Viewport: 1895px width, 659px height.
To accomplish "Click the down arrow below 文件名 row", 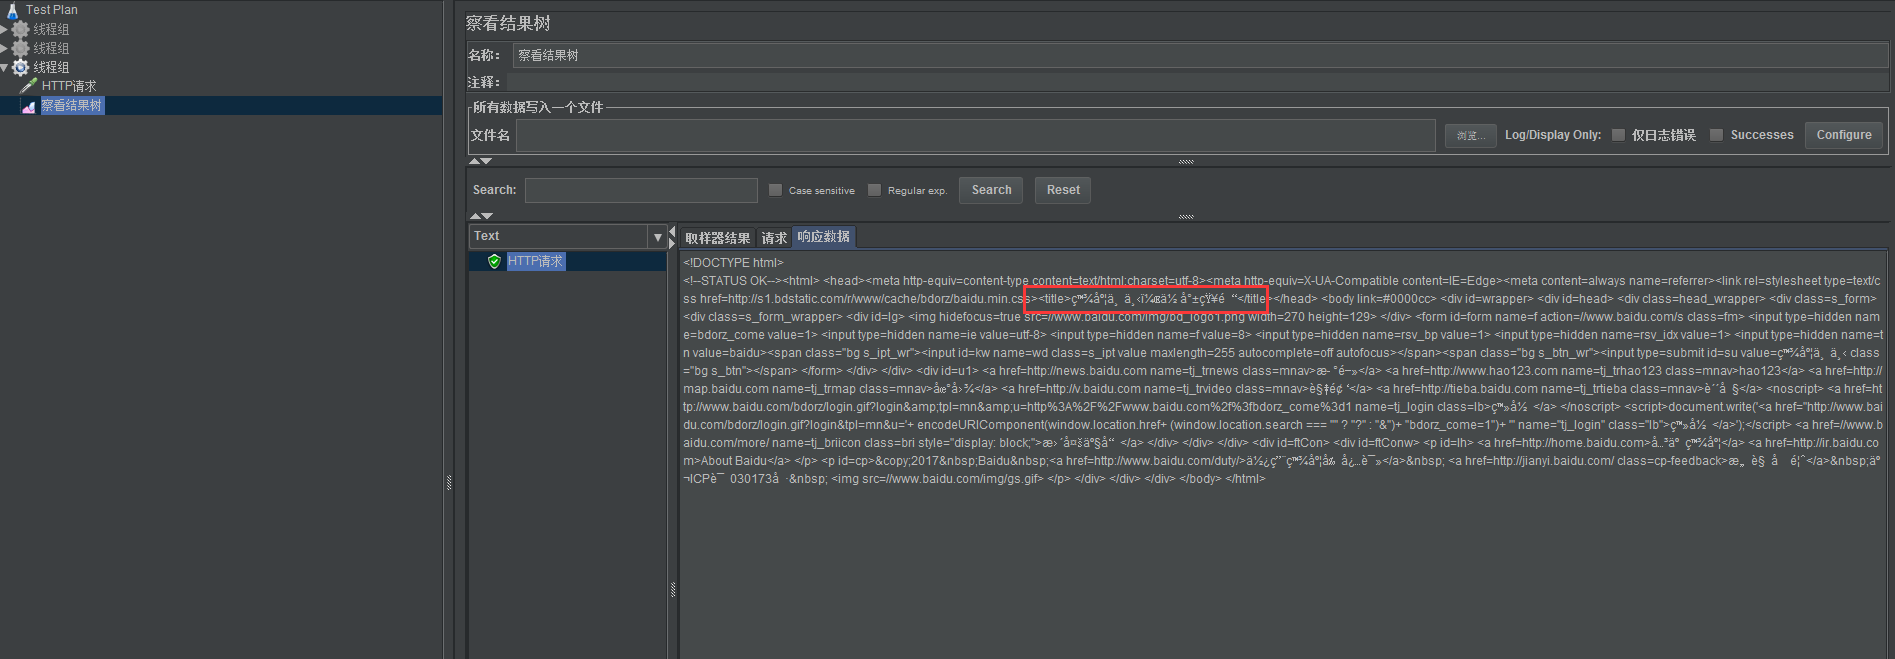I will pos(486,161).
